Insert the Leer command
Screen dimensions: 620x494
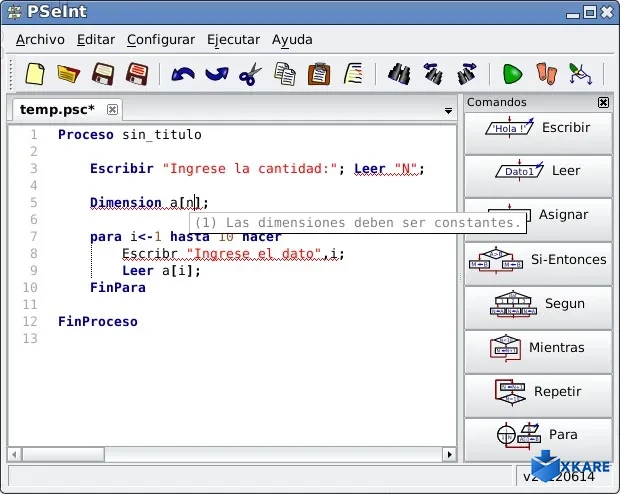coord(538,176)
